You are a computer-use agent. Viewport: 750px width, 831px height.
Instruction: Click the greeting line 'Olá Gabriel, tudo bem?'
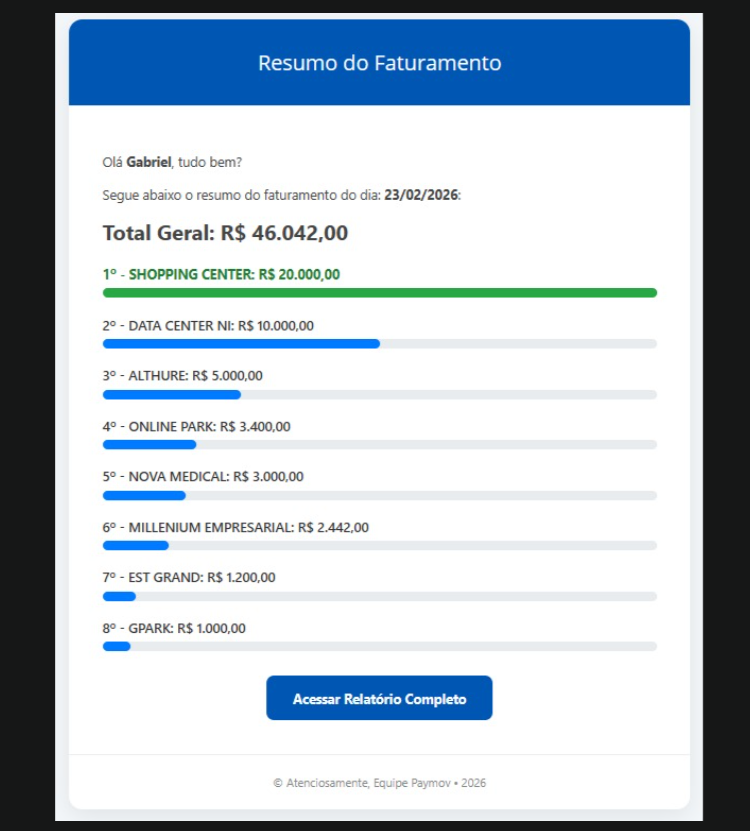172,162
